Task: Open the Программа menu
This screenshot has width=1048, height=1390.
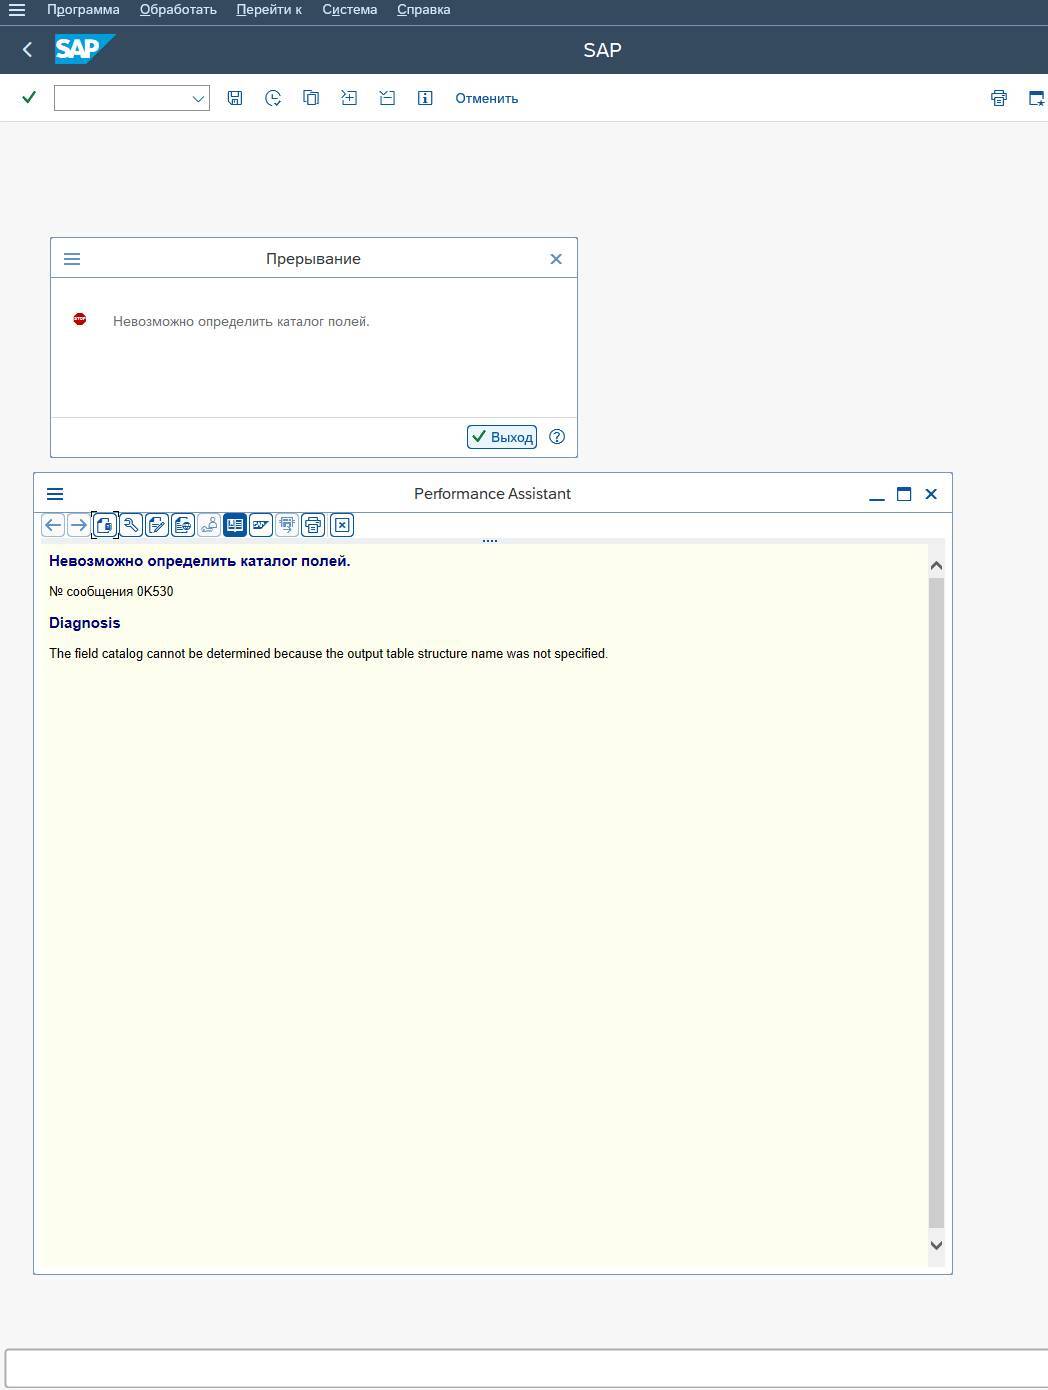Action: 83,10
